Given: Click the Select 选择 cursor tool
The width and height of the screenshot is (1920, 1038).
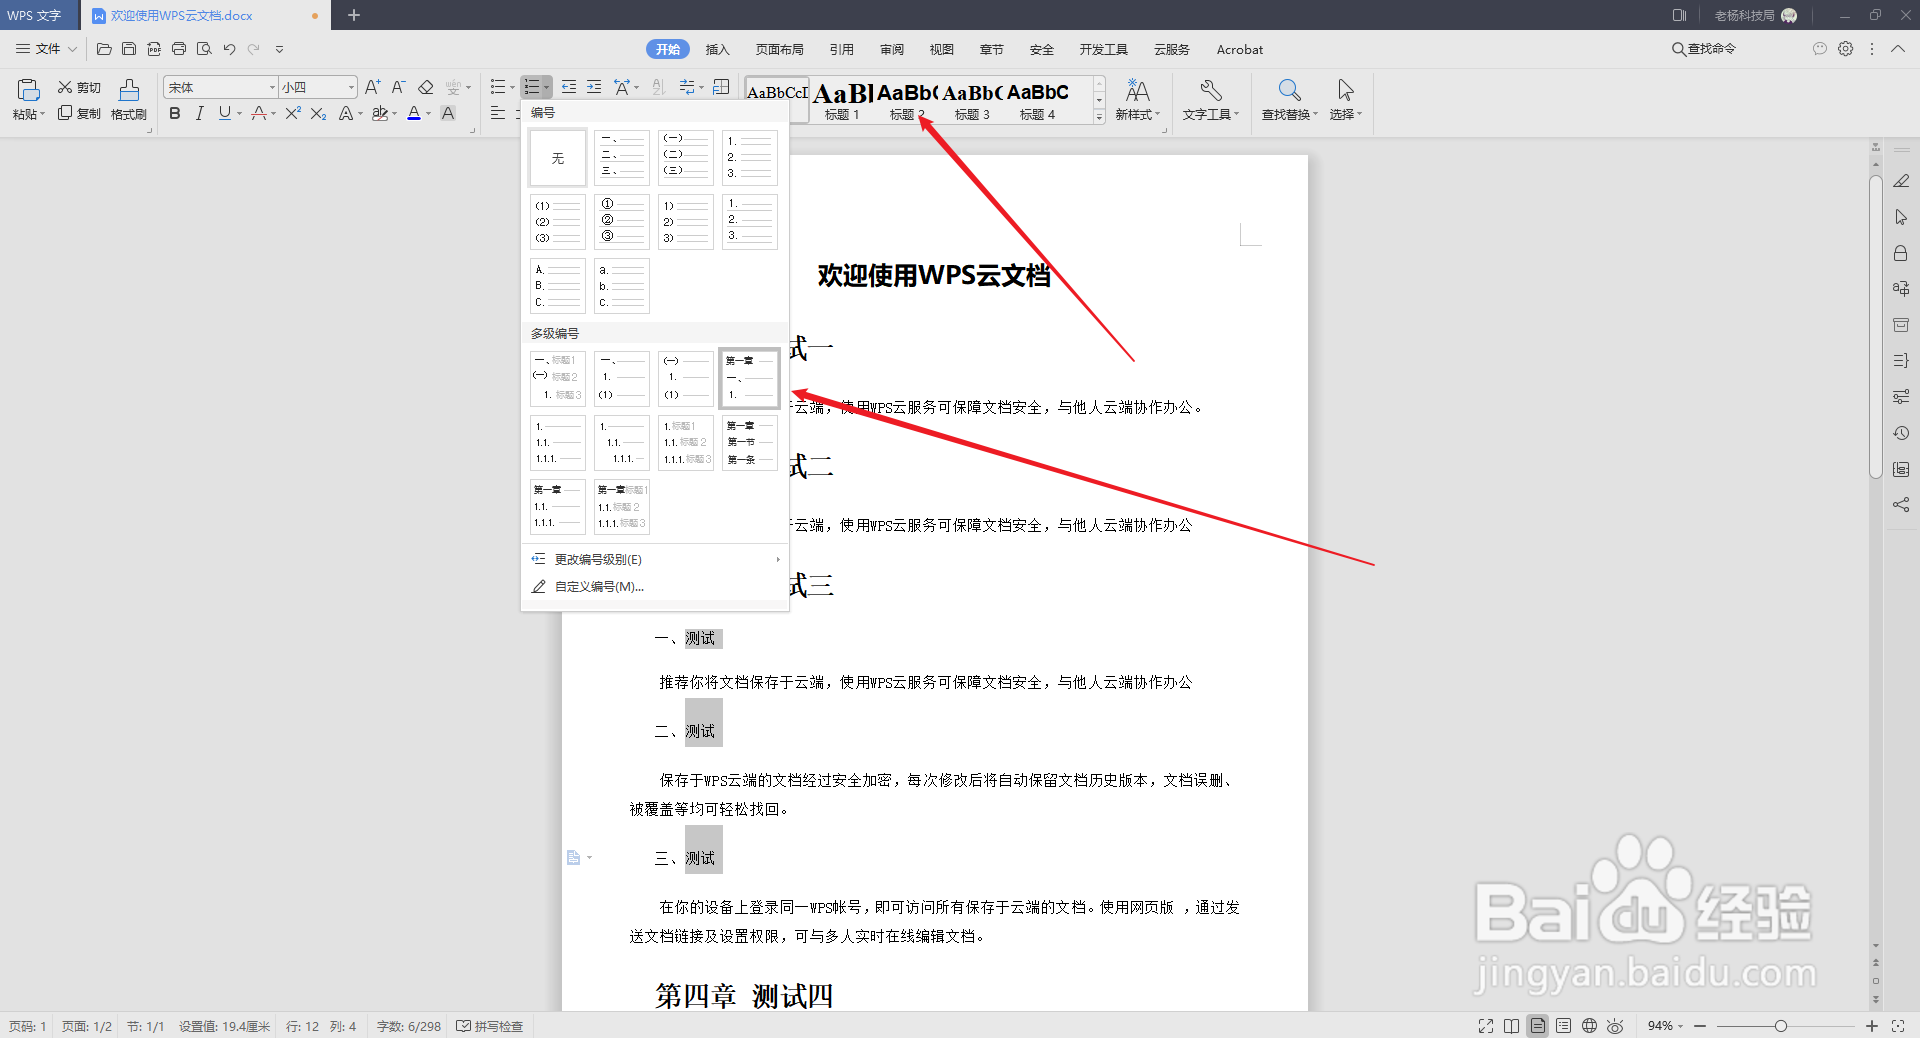Looking at the screenshot, I should click(x=1346, y=101).
